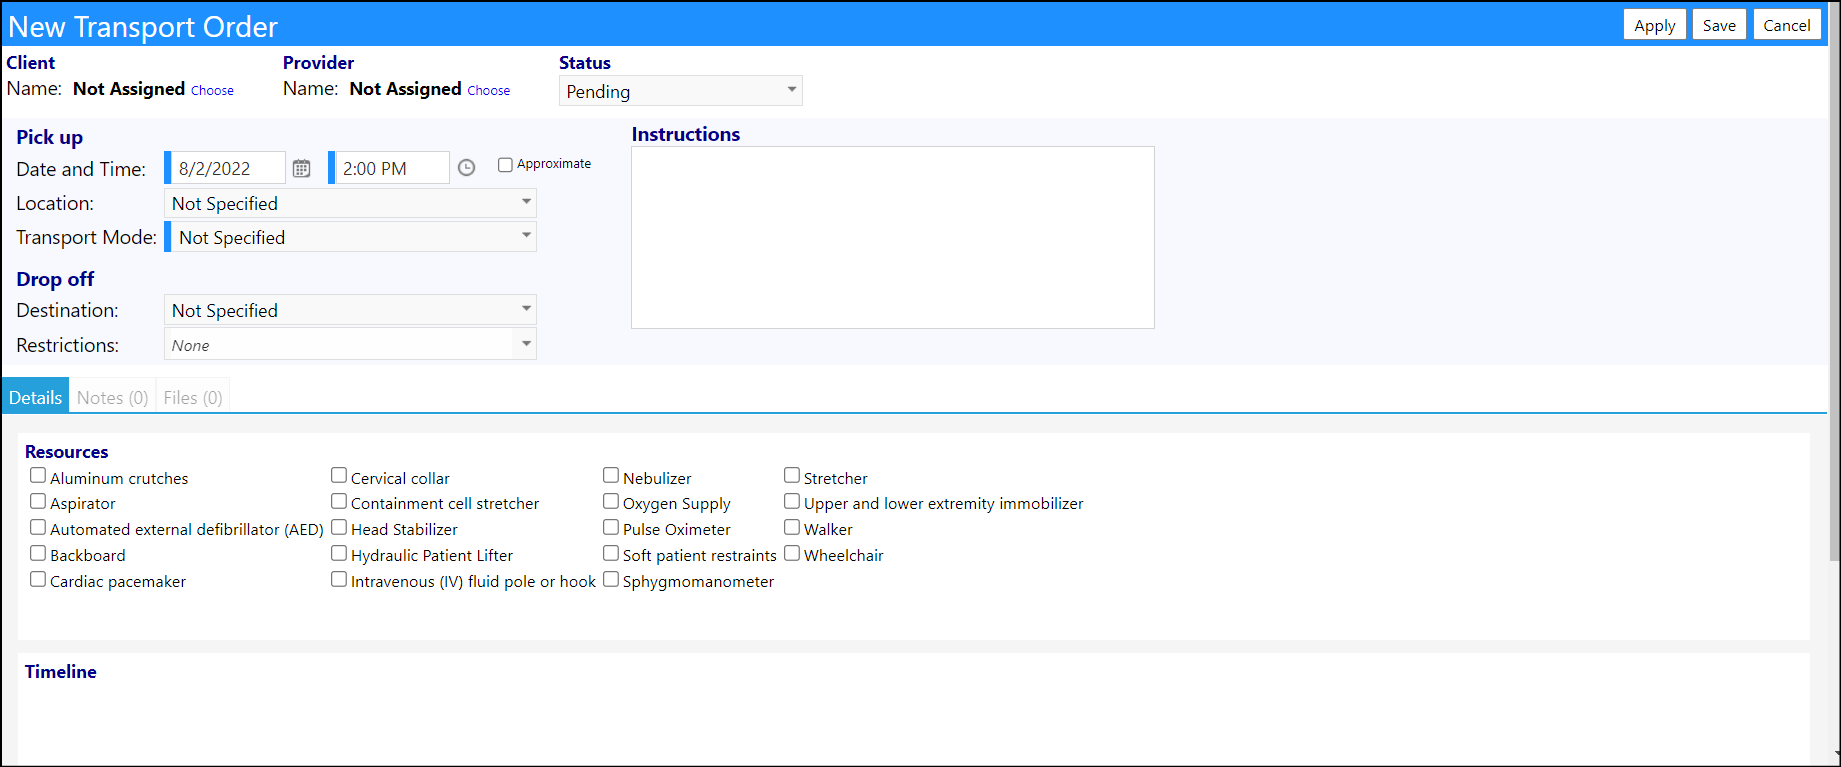Image resolution: width=1841 pixels, height=767 pixels.
Task: Open the Transport Mode dropdown
Action: click(x=350, y=237)
